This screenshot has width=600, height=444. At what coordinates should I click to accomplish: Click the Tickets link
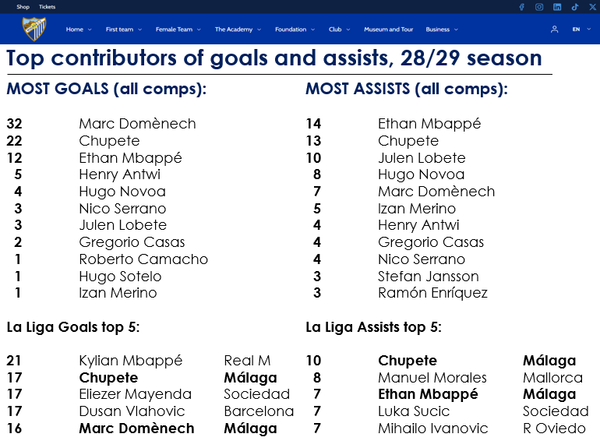coord(47,7)
